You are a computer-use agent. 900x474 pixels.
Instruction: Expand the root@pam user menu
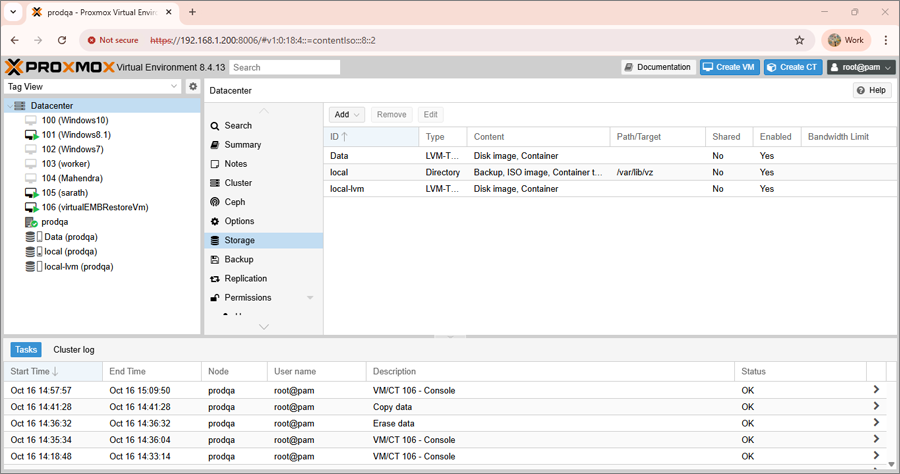861,67
